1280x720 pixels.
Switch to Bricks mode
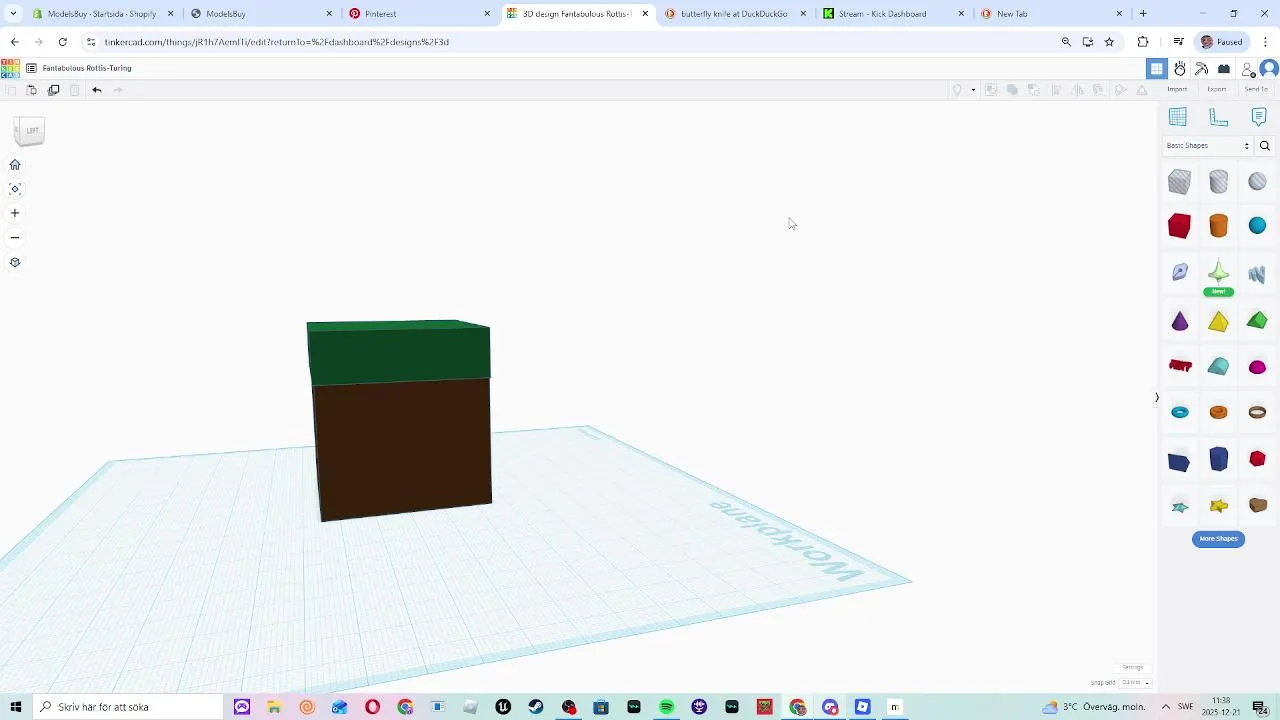click(x=1224, y=68)
